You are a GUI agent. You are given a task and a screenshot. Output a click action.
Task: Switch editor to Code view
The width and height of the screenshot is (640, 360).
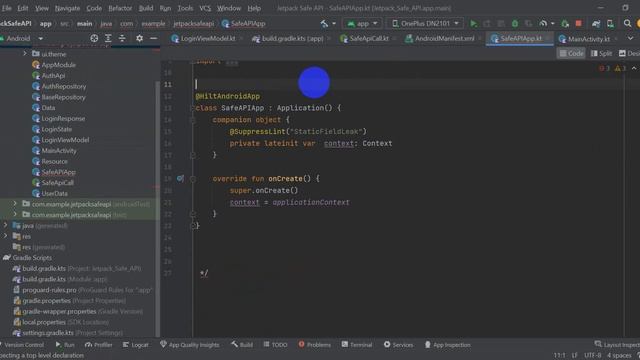coord(571,53)
